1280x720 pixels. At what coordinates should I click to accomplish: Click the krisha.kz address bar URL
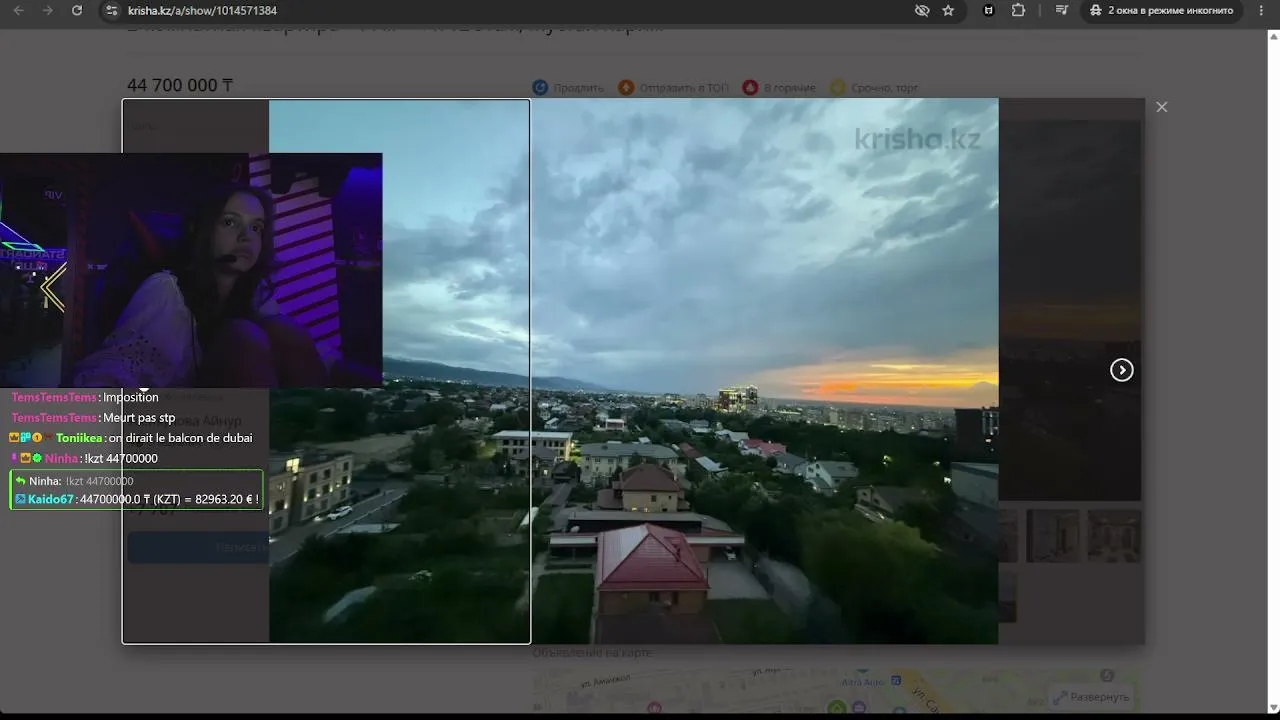pos(203,10)
